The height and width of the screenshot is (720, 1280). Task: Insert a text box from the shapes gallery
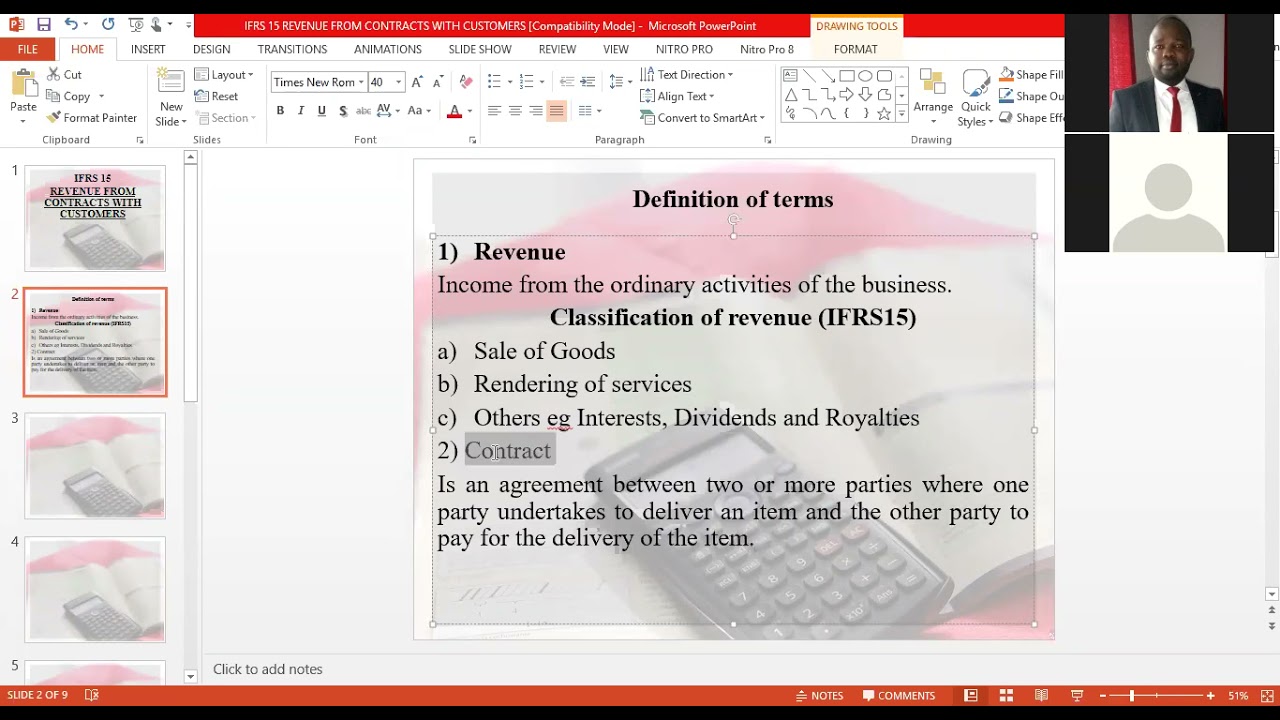tap(791, 76)
